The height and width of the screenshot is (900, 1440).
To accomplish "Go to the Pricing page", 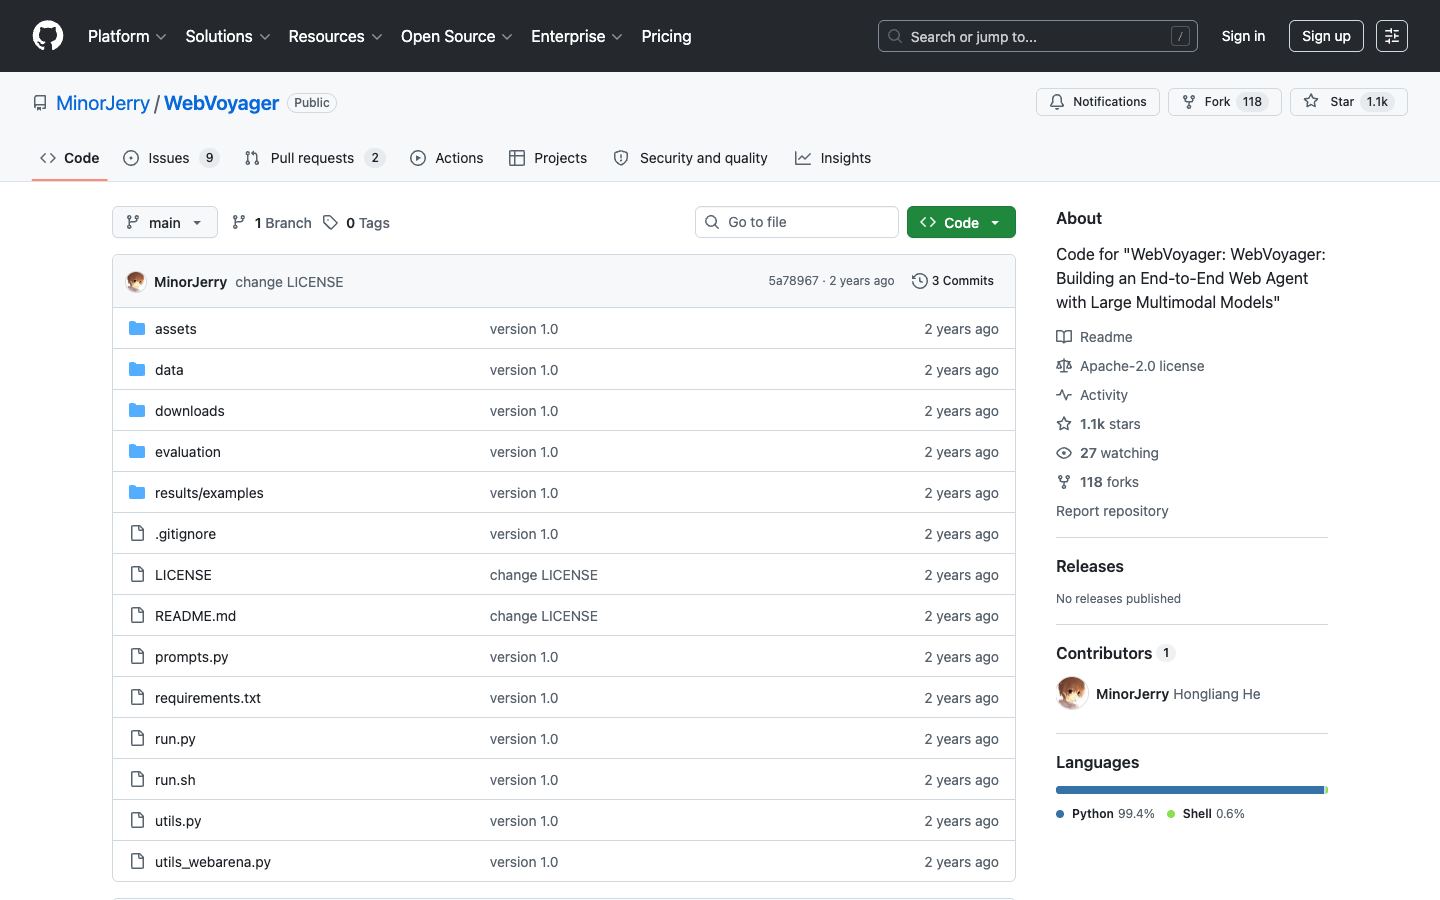I will pos(666,36).
